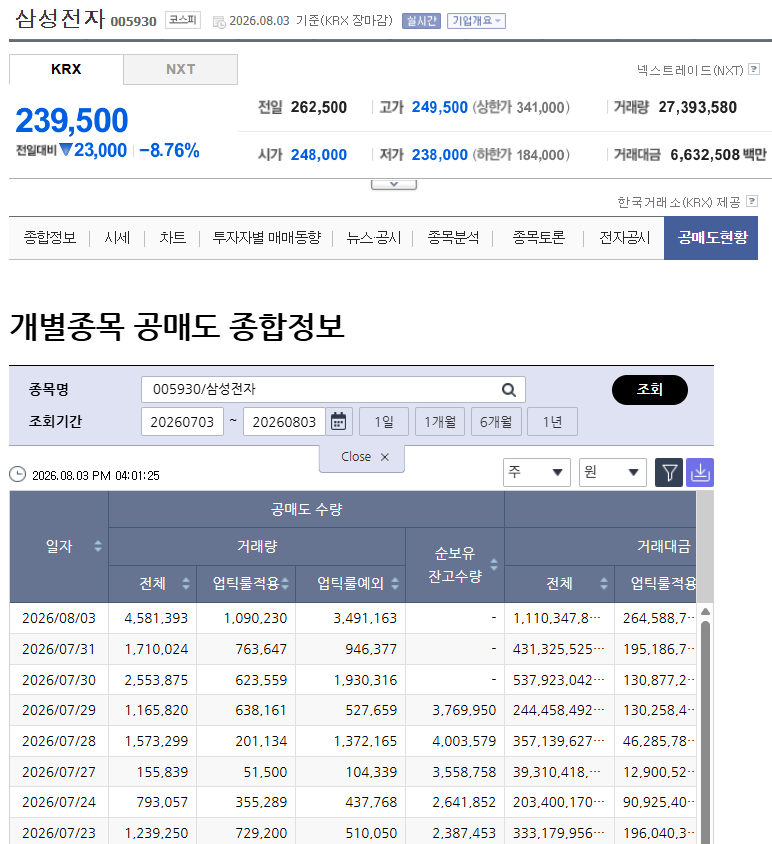The image size is (772, 844).
Task: Close the search panel via the X icon
Action: 384,457
